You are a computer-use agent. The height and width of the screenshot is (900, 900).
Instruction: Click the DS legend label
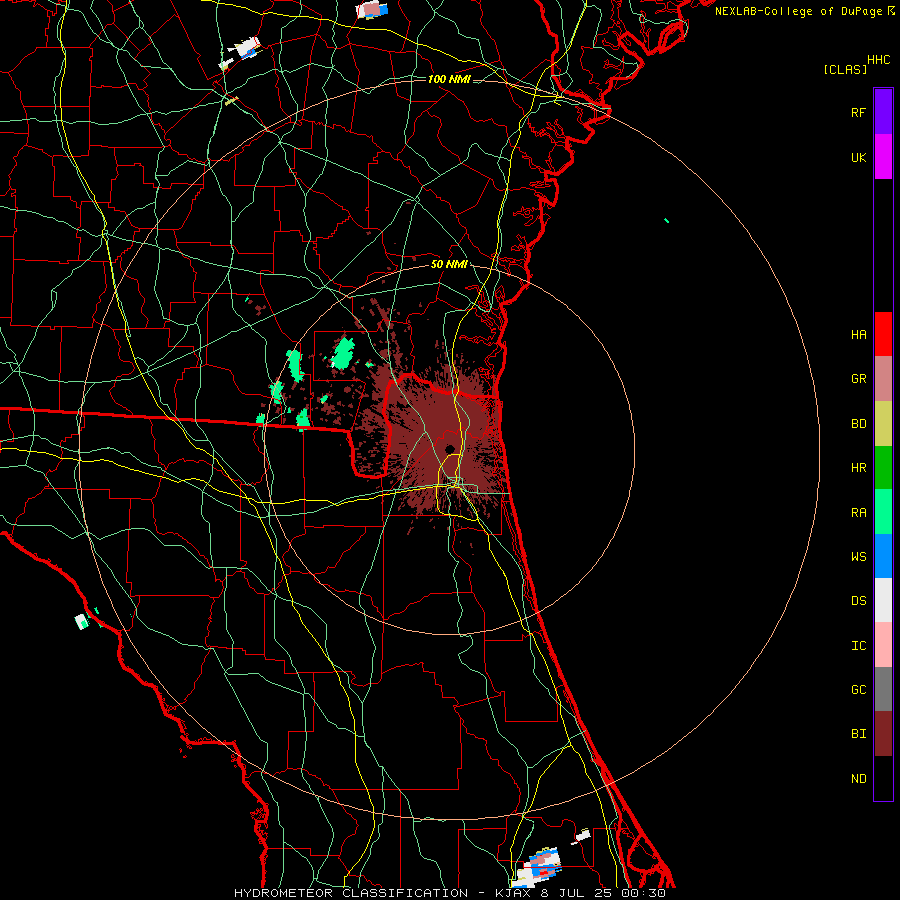[859, 600]
